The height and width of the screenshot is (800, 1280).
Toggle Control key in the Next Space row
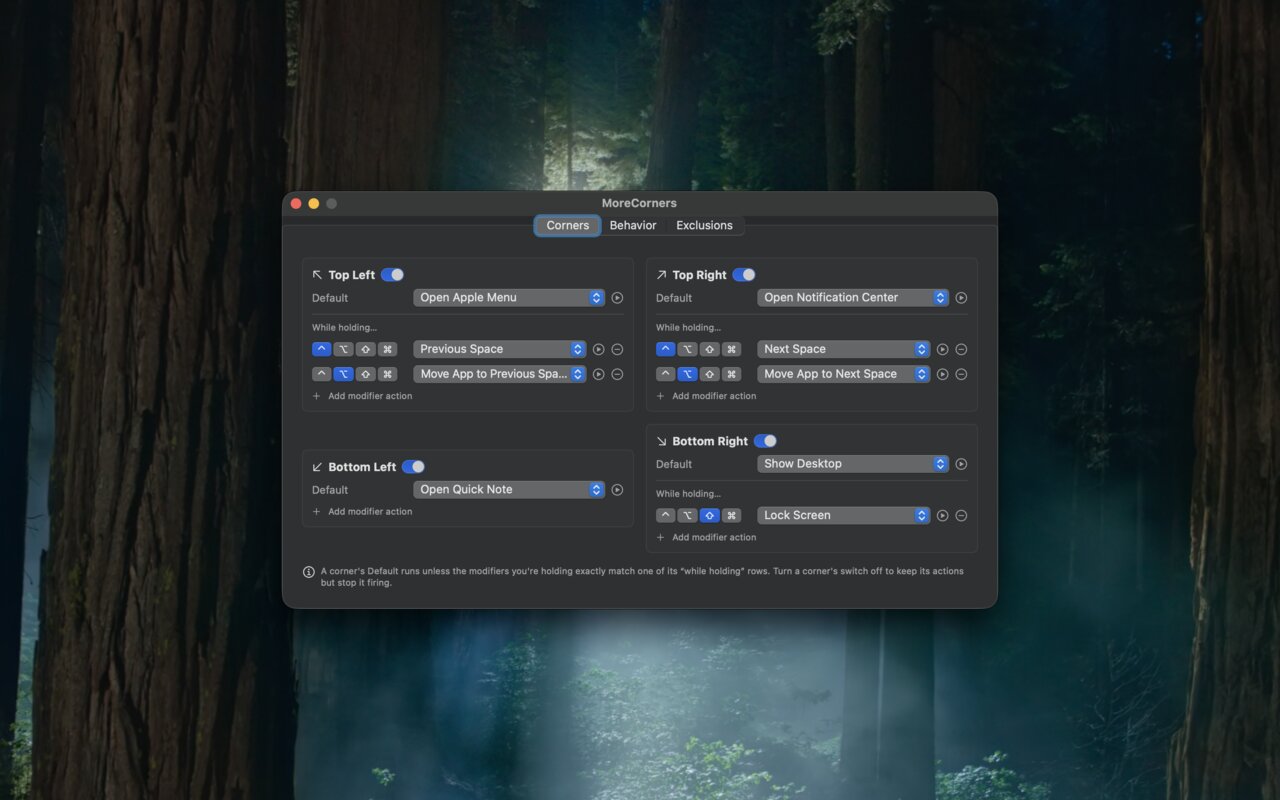[x=665, y=349]
